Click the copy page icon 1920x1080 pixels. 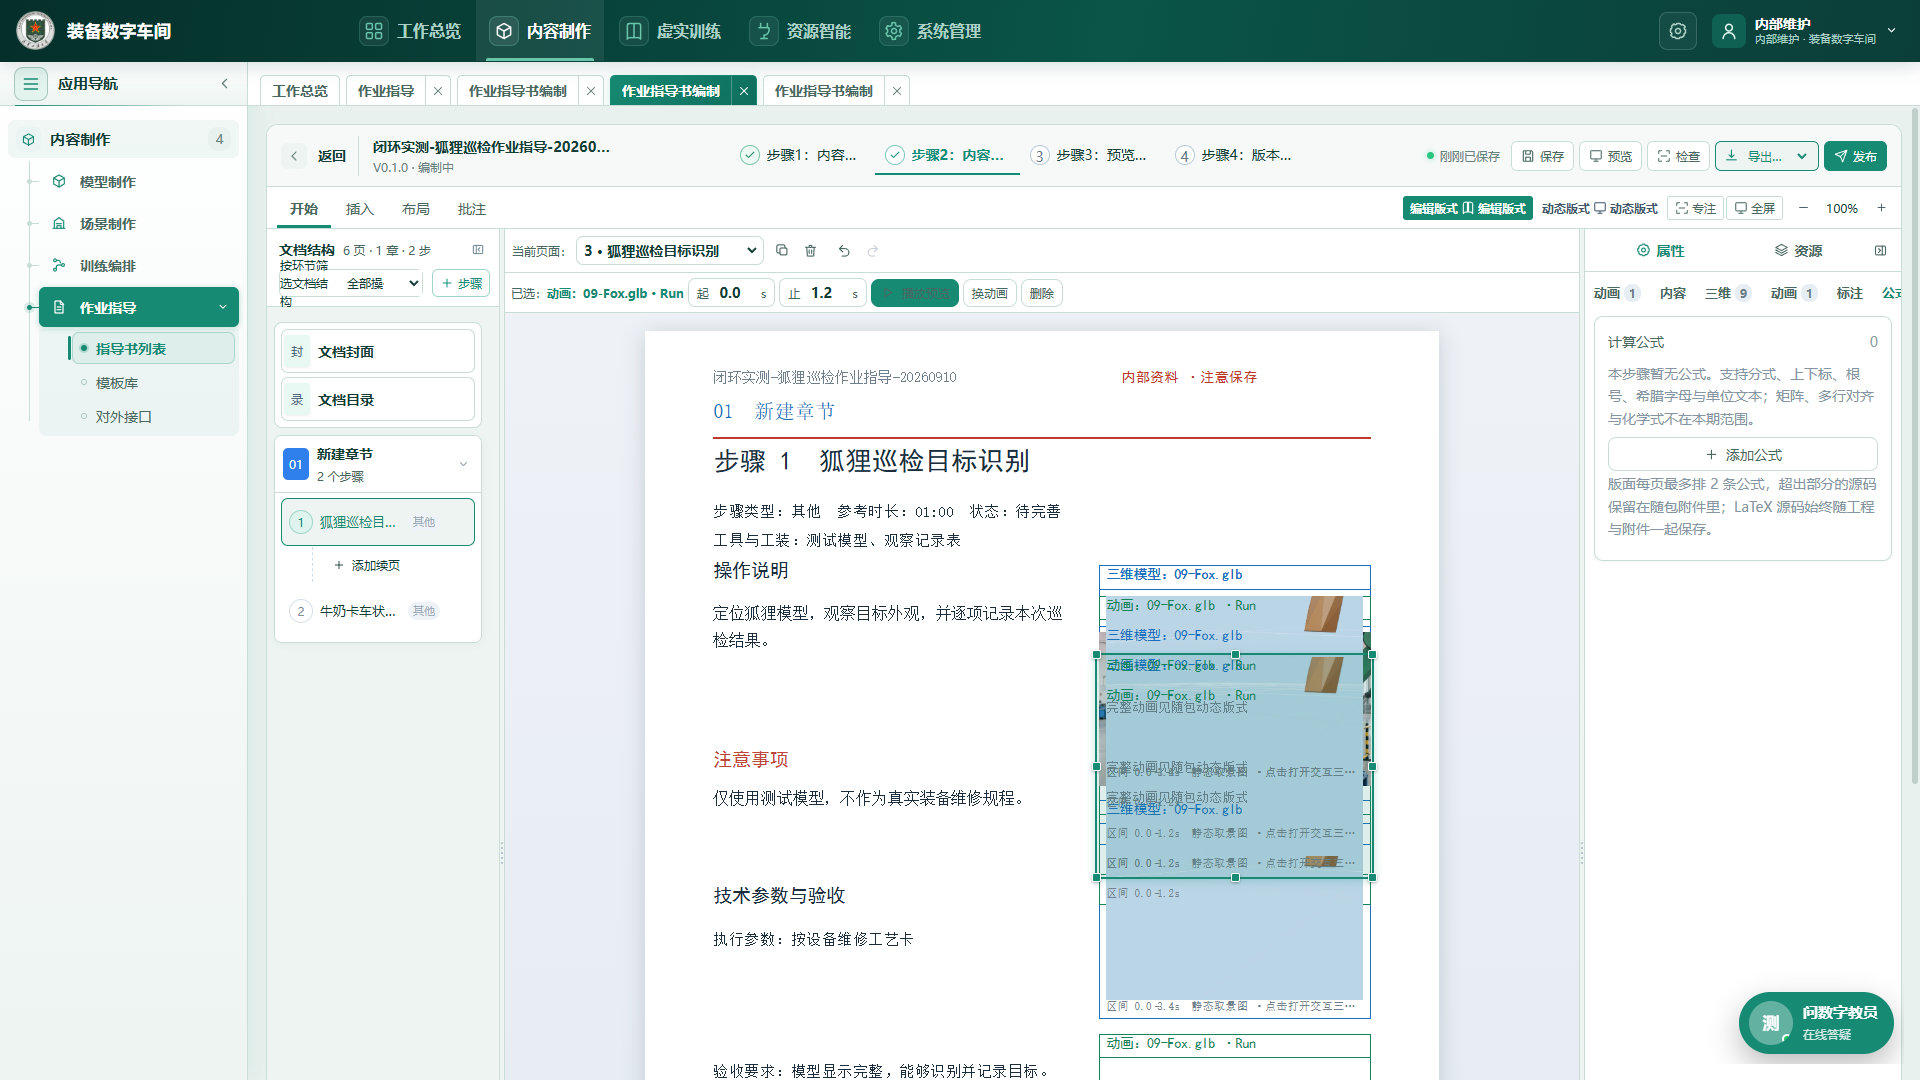tap(782, 251)
